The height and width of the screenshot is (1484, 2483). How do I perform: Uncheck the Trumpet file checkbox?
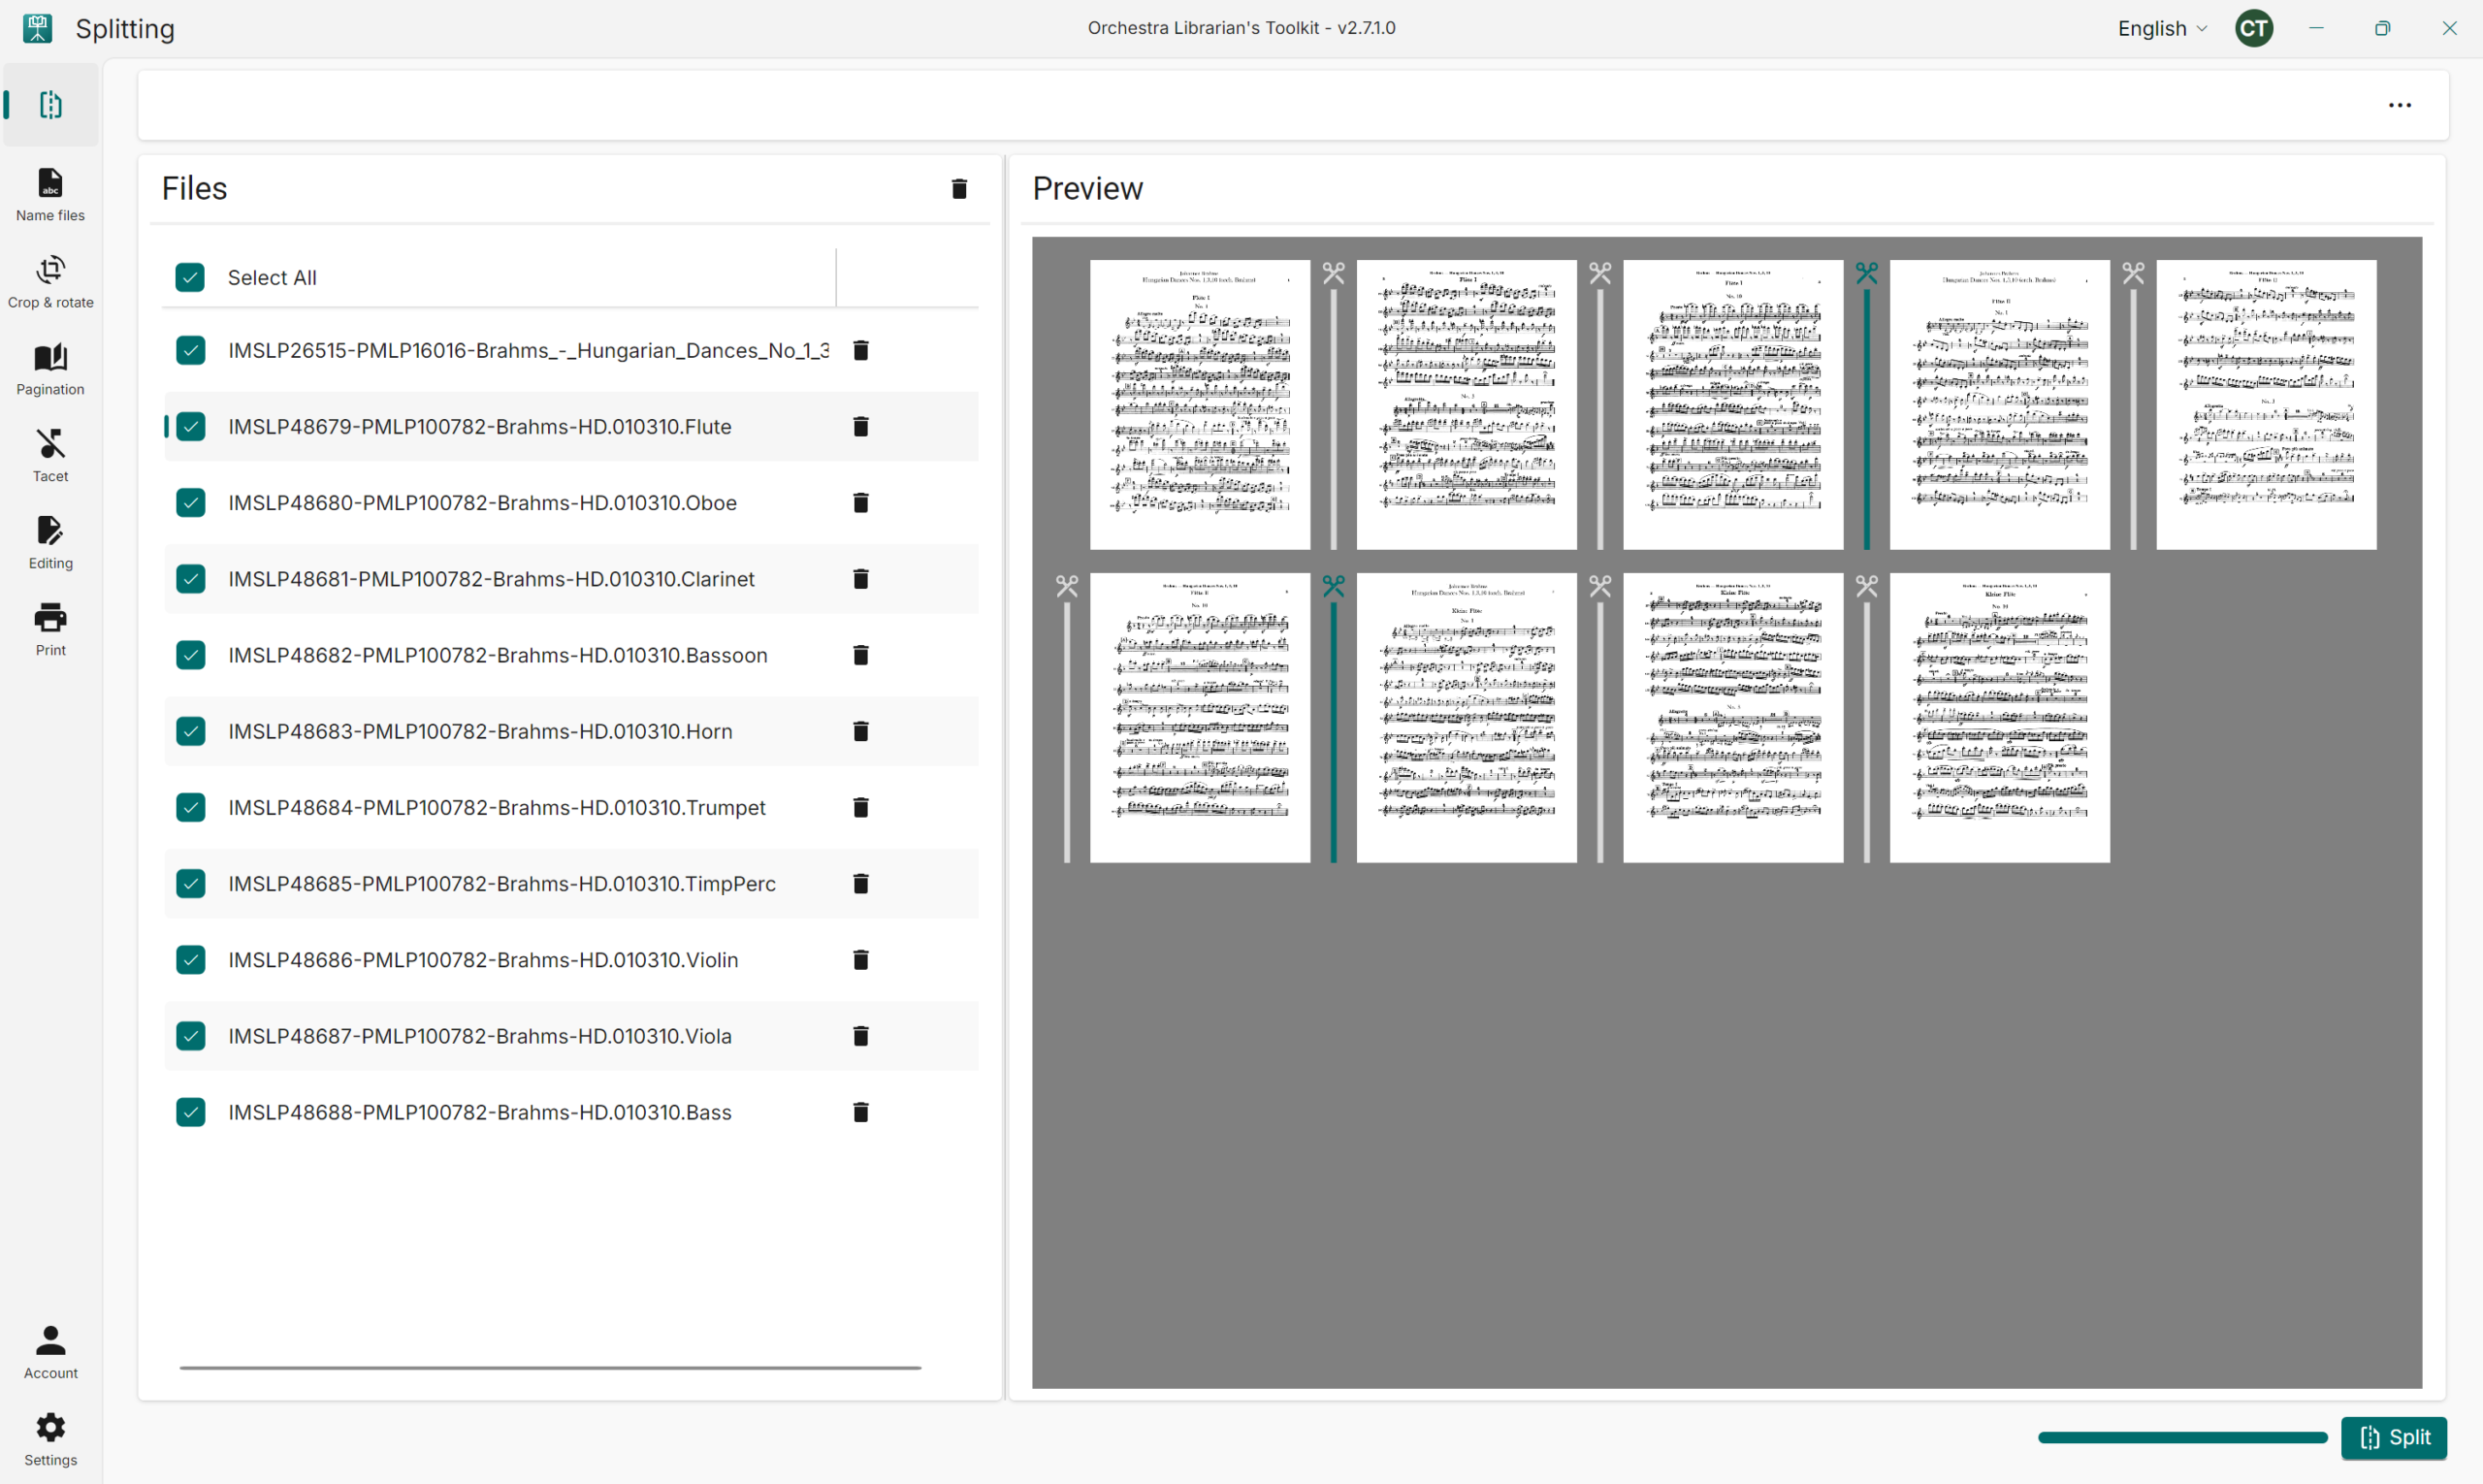pyautogui.click(x=190, y=807)
